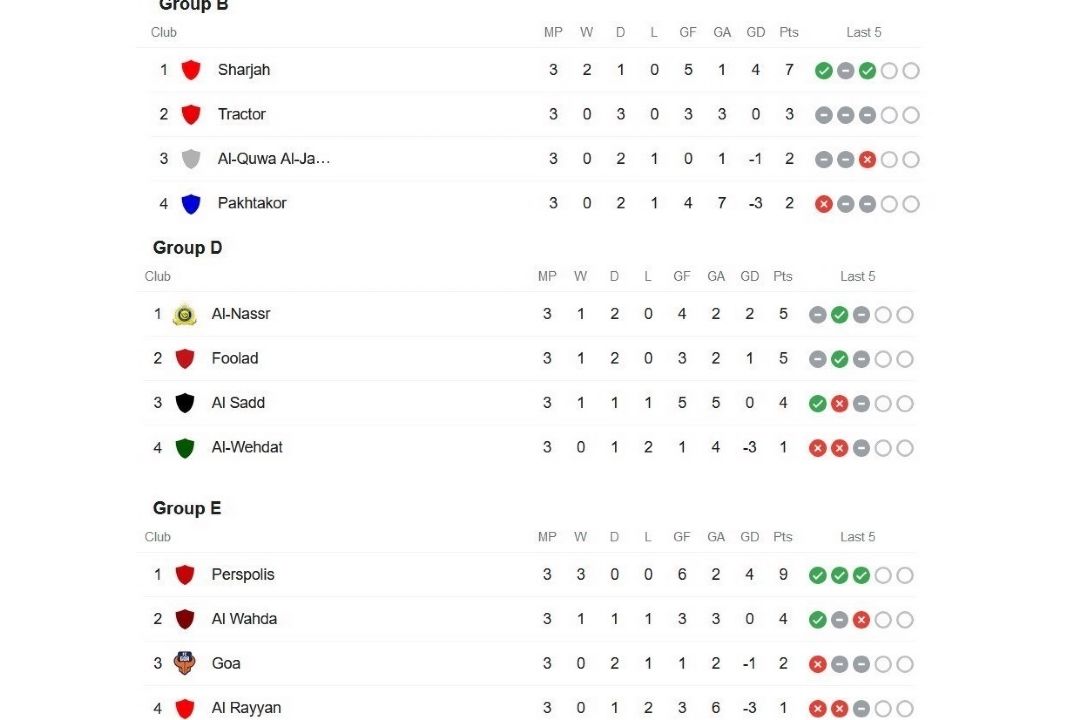Viewport: 1080px width, 720px height.
Task: Open the Perspolis team link
Action: pos(243,575)
